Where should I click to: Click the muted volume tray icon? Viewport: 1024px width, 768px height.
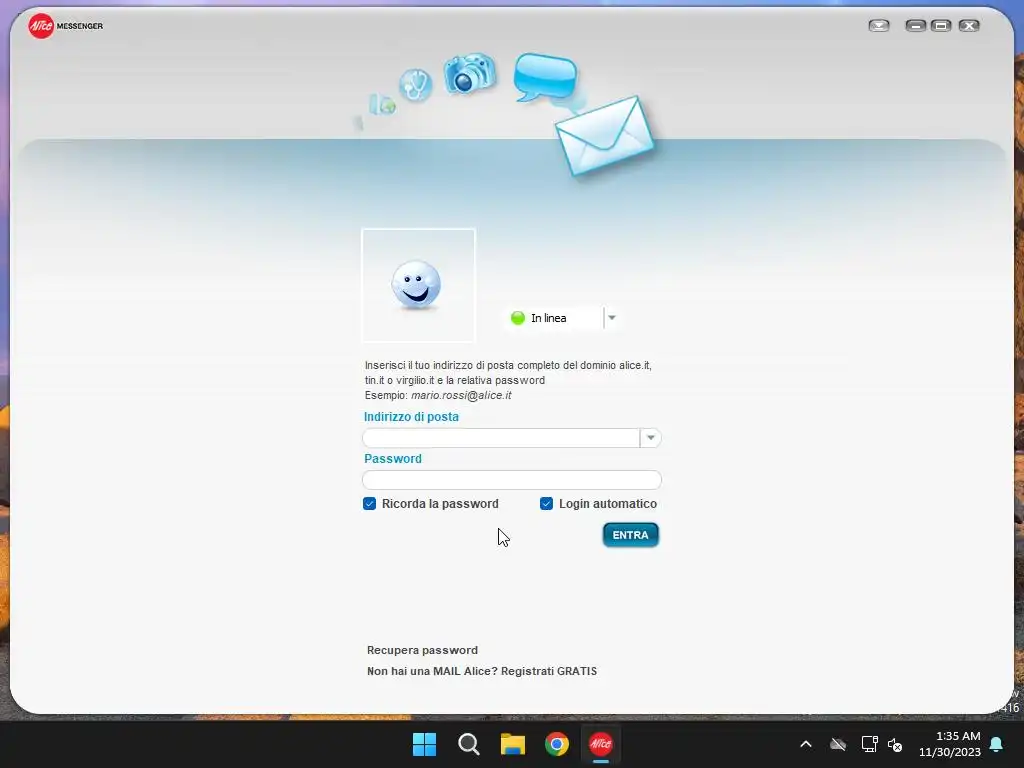(895, 744)
